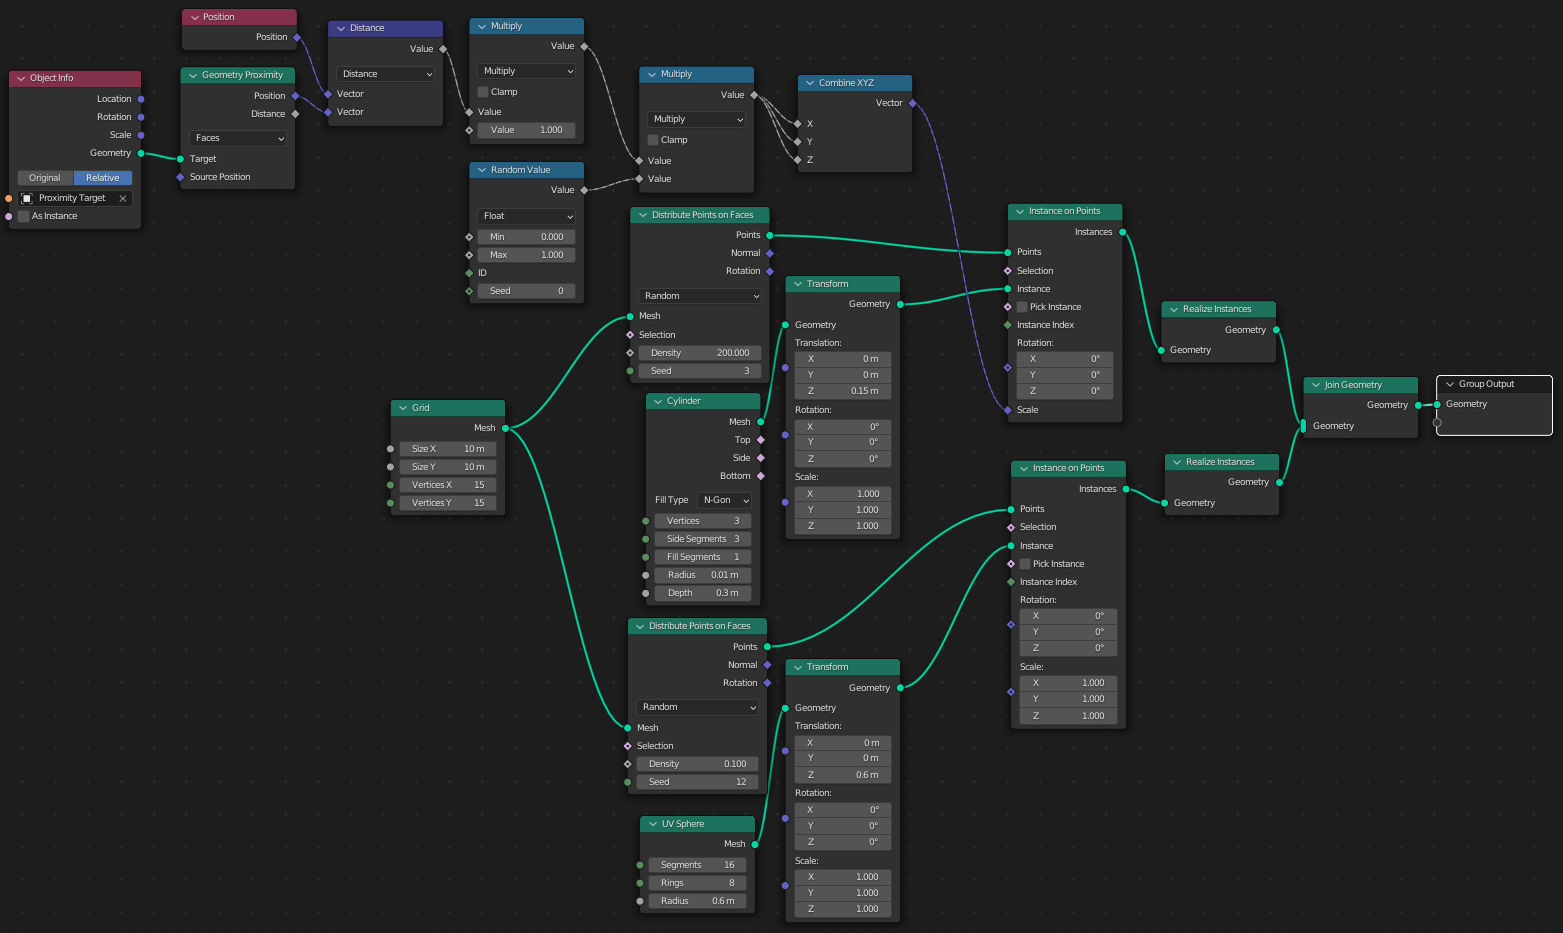Click the Geometry input socket of Join Geometry
The height and width of the screenshot is (933, 1563).
pyautogui.click(x=1303, y=426)
